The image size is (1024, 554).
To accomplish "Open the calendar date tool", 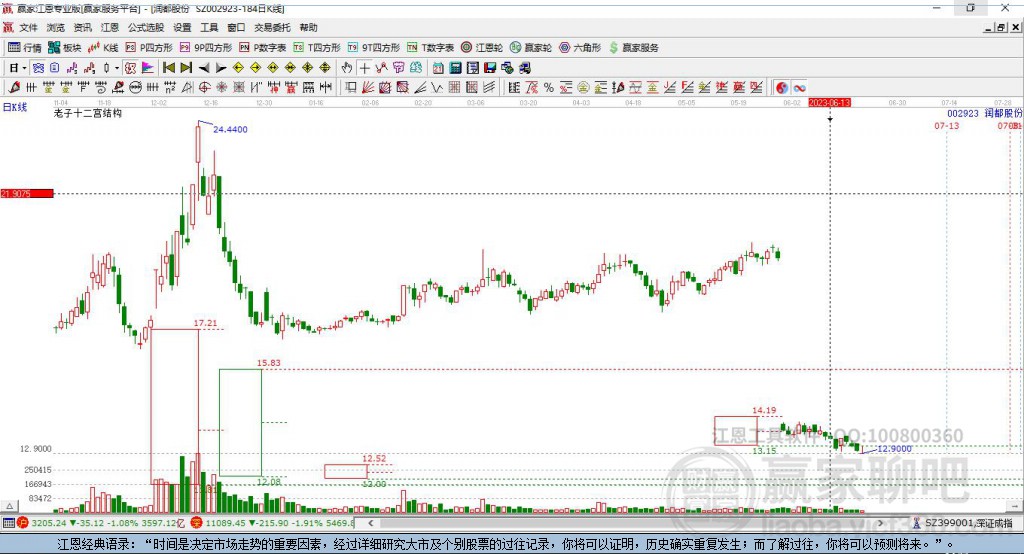I will [x=438, y=68].
